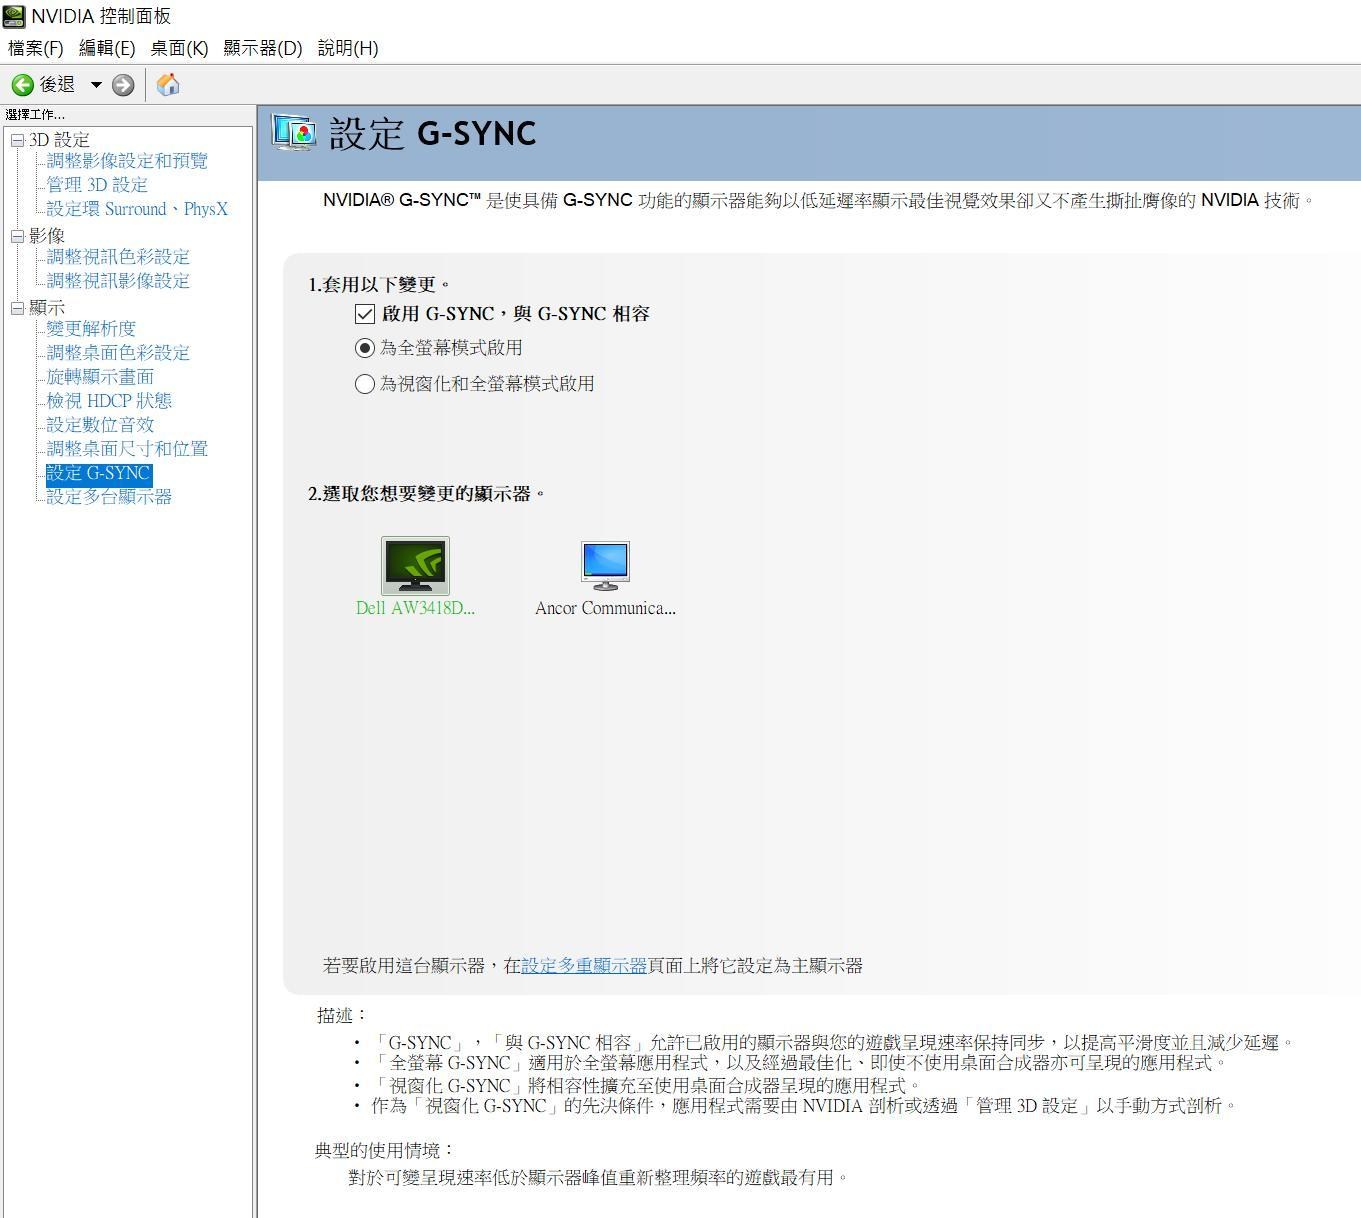Viewport: 1361px width, 1218px height.
Task: Open the 說明(H) menu
Action: pos(348,48)
